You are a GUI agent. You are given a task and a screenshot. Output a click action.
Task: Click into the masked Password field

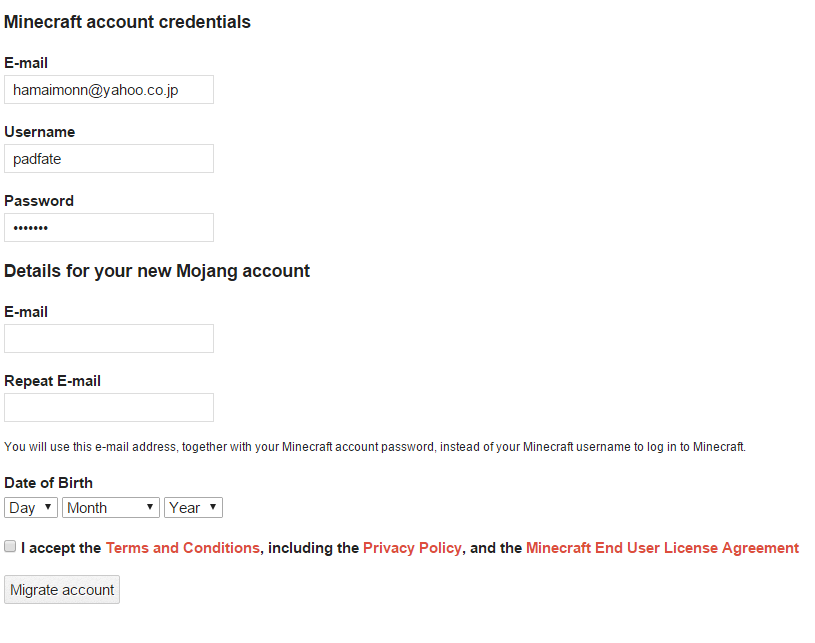(109, 228)
